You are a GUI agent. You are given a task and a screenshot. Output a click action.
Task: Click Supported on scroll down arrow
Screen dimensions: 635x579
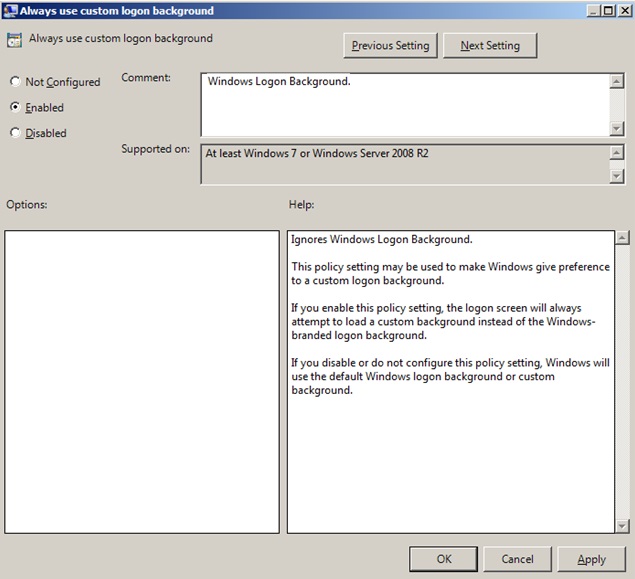point(616,176)
